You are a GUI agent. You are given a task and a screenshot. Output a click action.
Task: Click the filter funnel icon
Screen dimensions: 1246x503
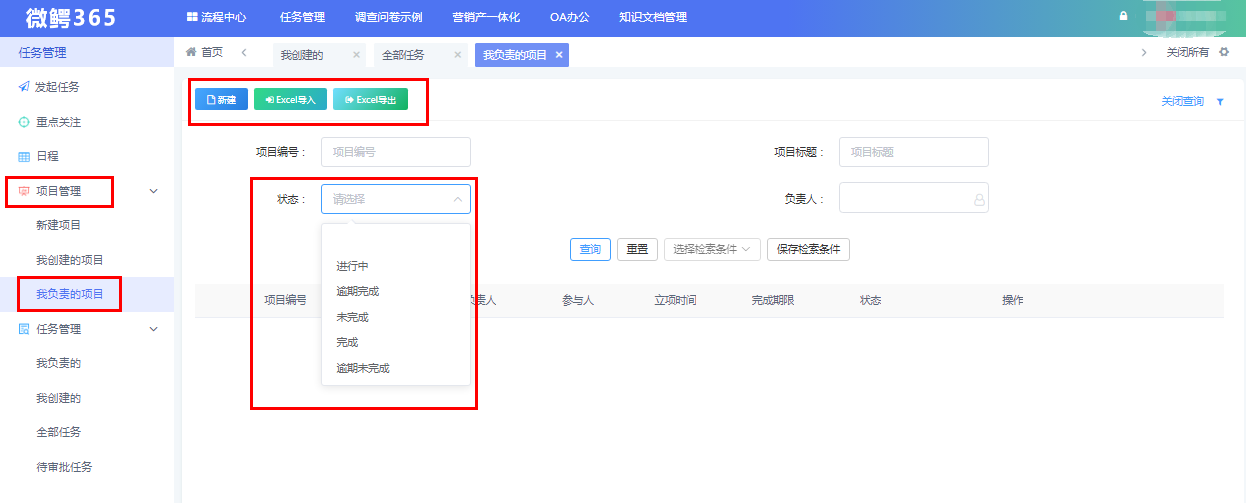[1220, 102]
